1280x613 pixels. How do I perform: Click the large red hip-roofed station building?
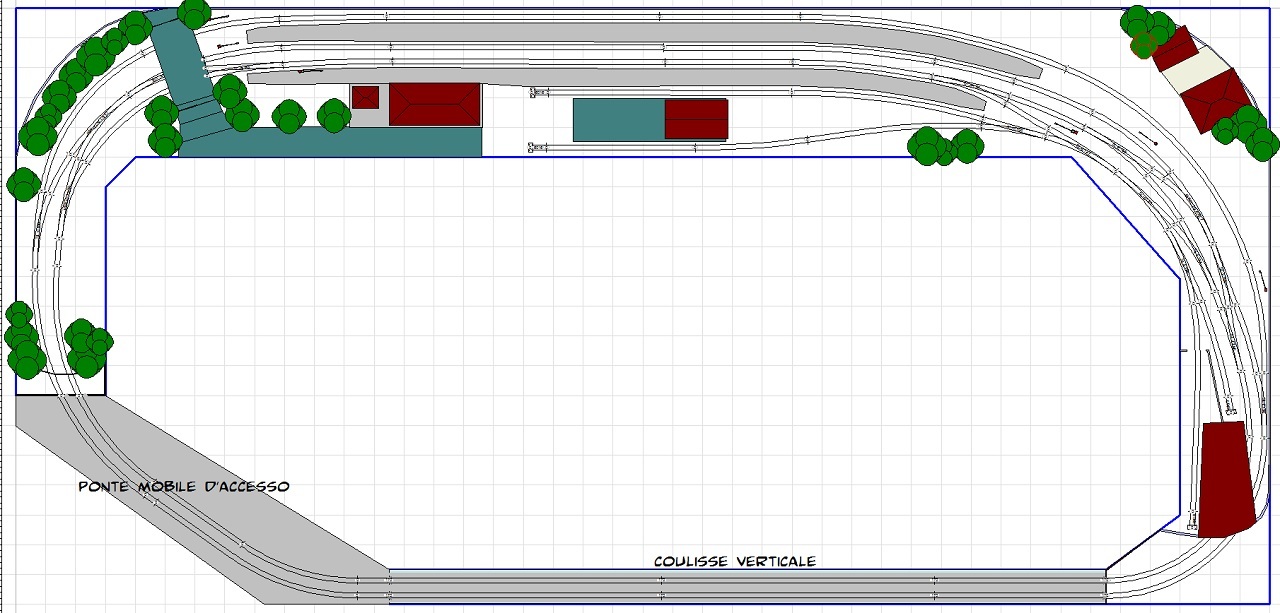click(x=435, y=104)
